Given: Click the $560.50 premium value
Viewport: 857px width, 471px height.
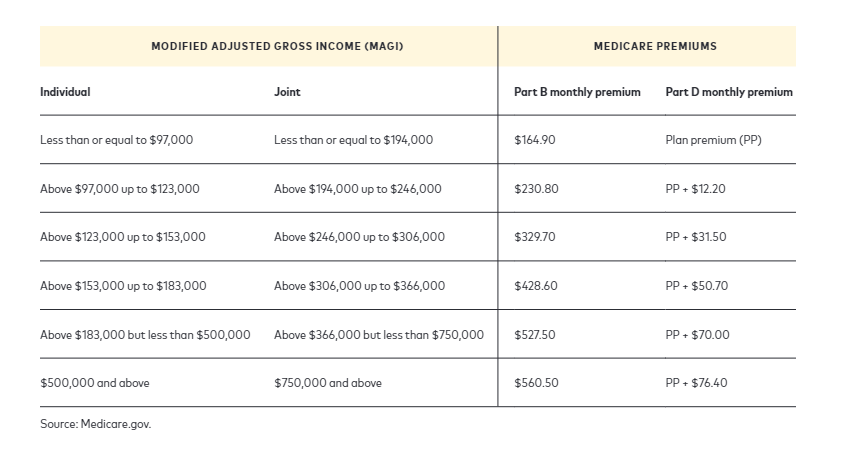Looking at the screenshot, I should 536,383.
